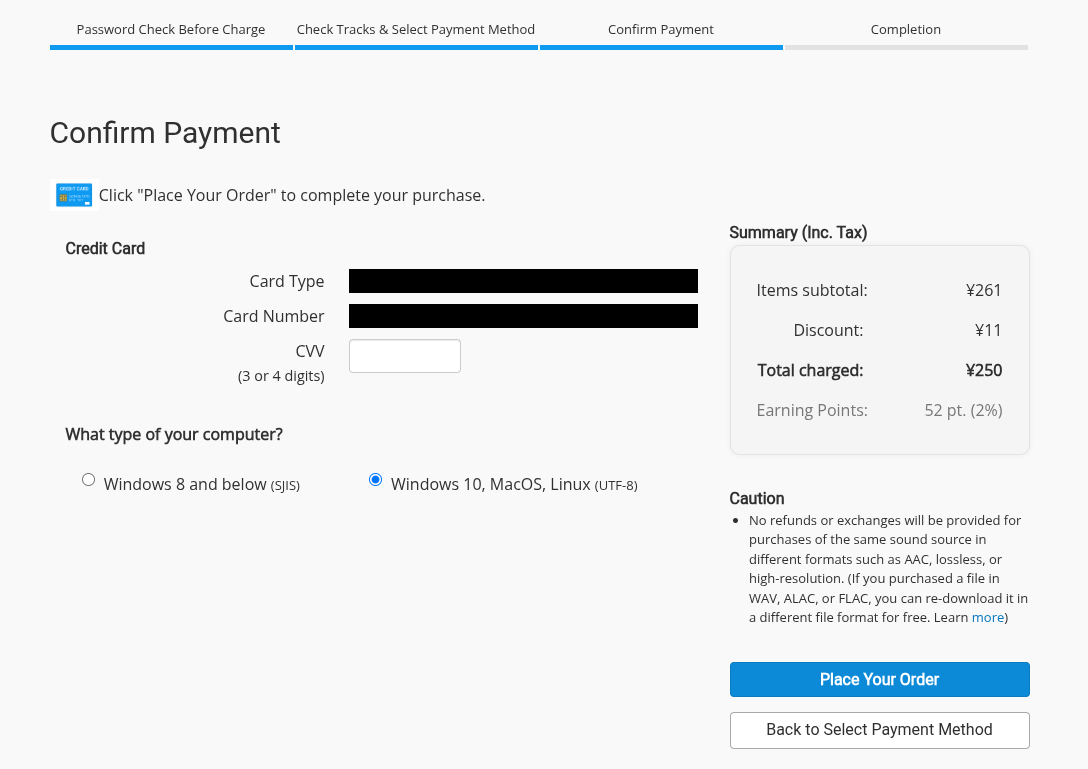Screen dimensions: 1088x769
Task: Select the Confirm Payment step tab
Action: (661, 30)
